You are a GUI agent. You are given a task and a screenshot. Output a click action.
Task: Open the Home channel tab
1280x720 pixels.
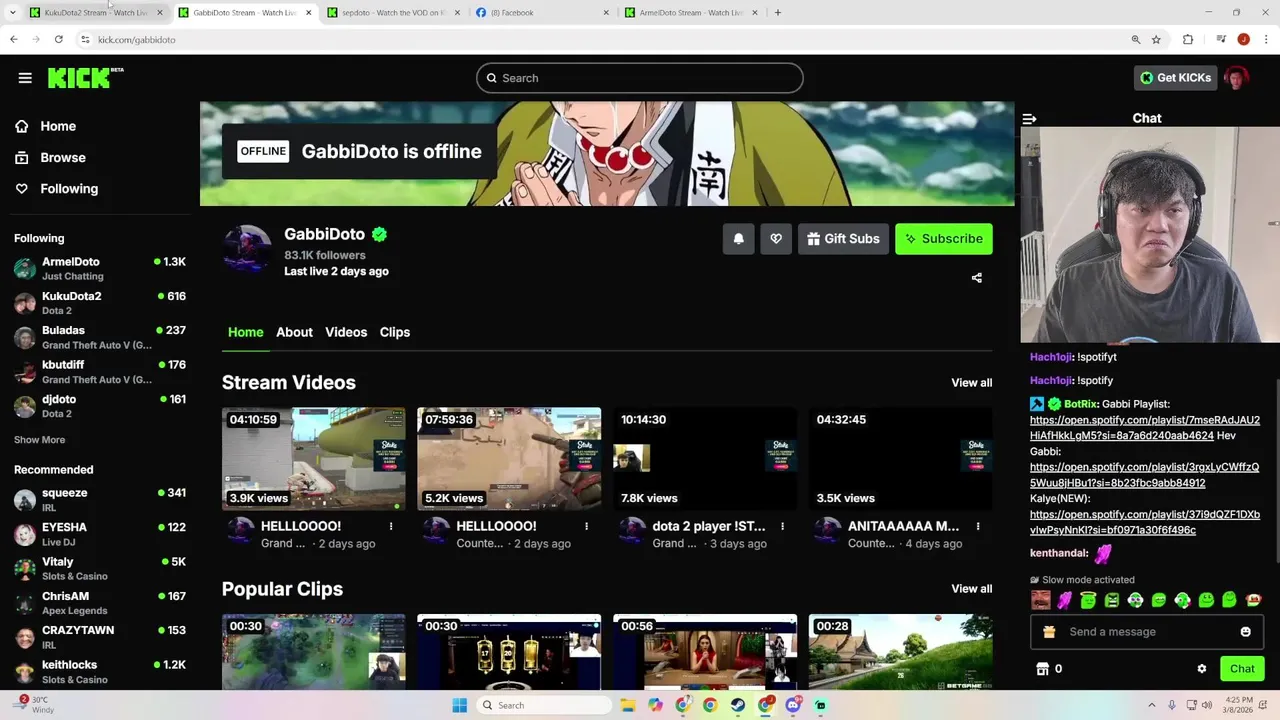pyautogui.click(x=245, y=332)
